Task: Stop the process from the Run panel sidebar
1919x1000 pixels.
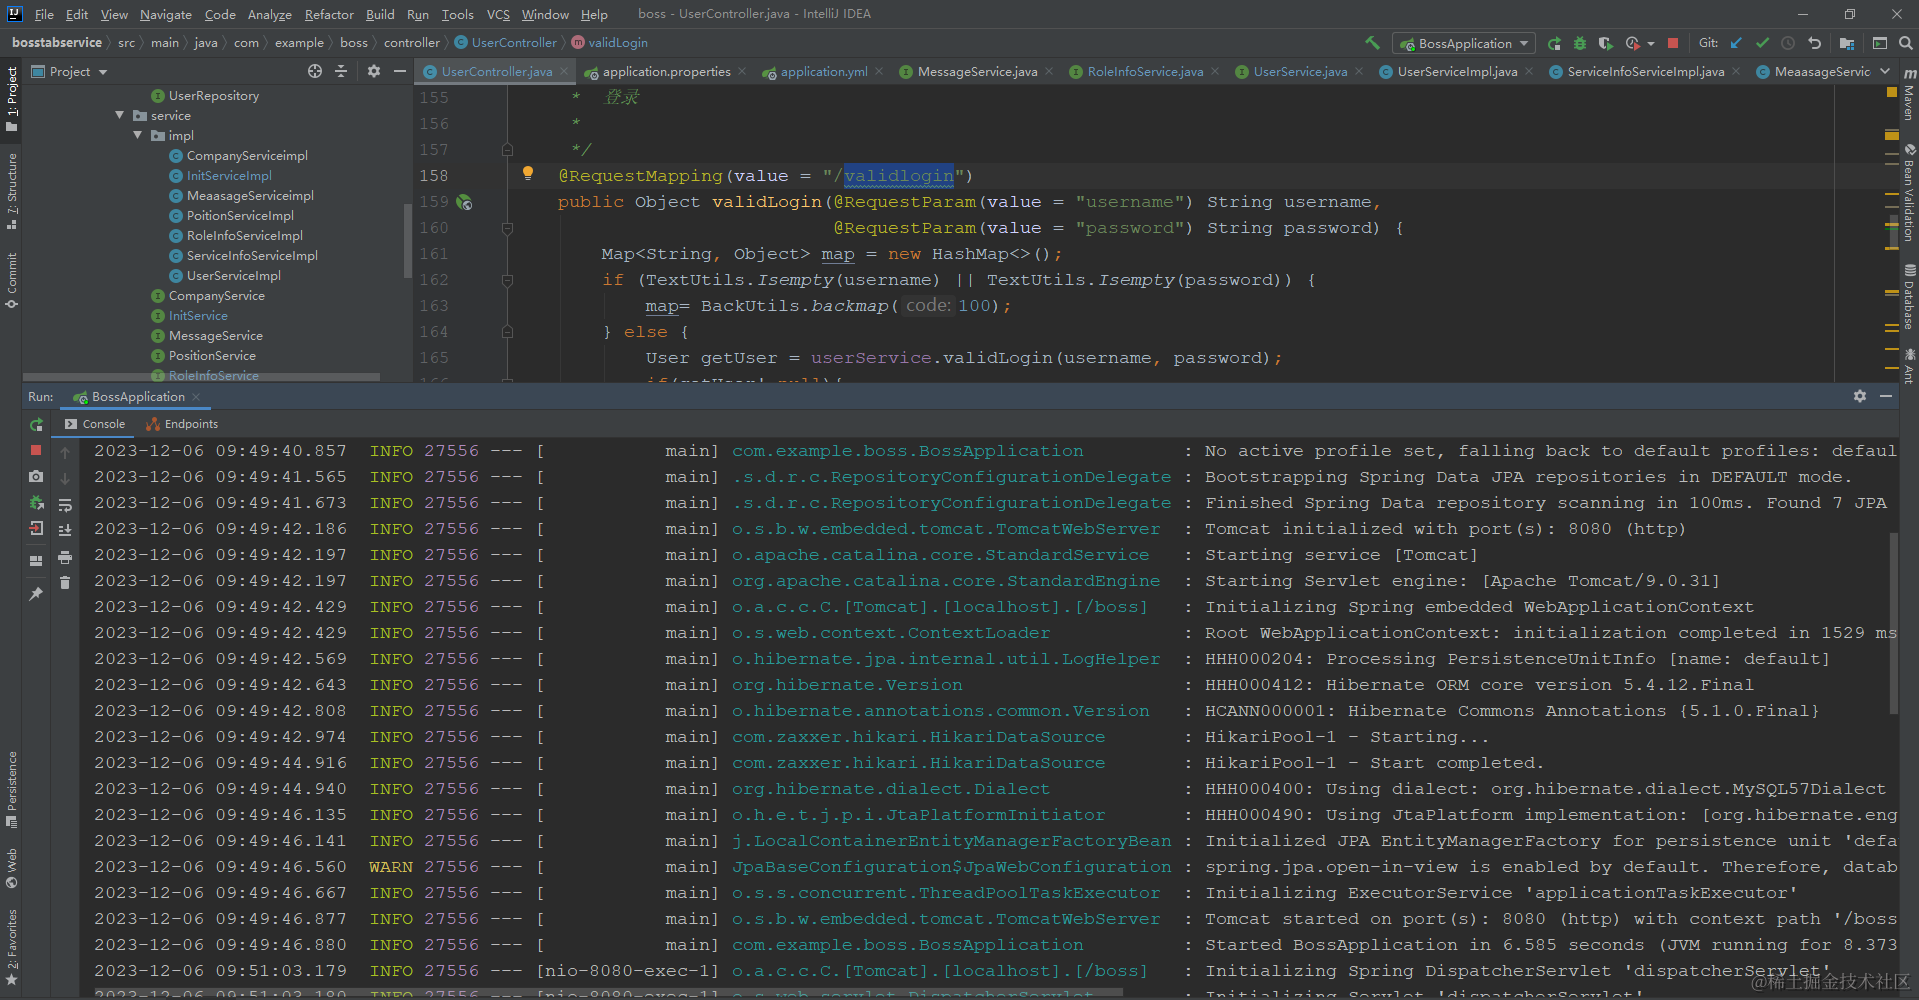Action: (x=36, y=451)
